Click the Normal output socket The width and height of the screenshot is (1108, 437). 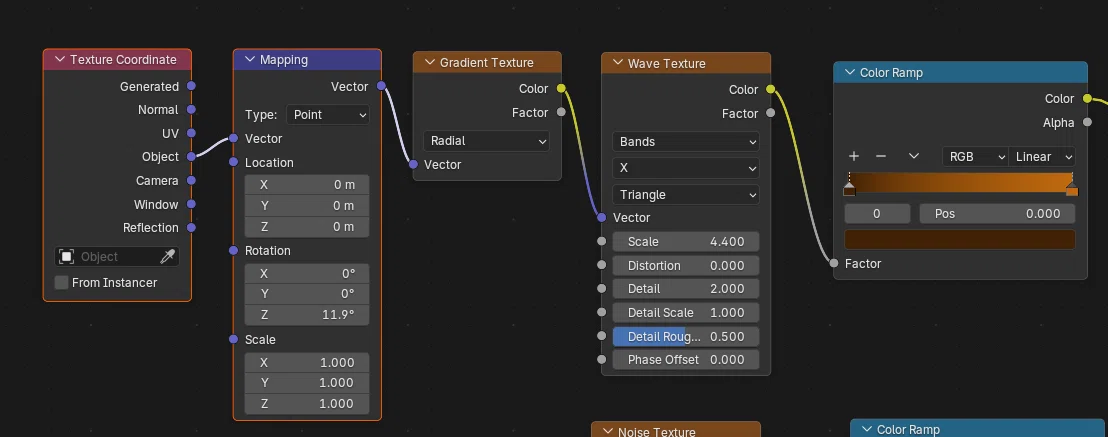191,110
